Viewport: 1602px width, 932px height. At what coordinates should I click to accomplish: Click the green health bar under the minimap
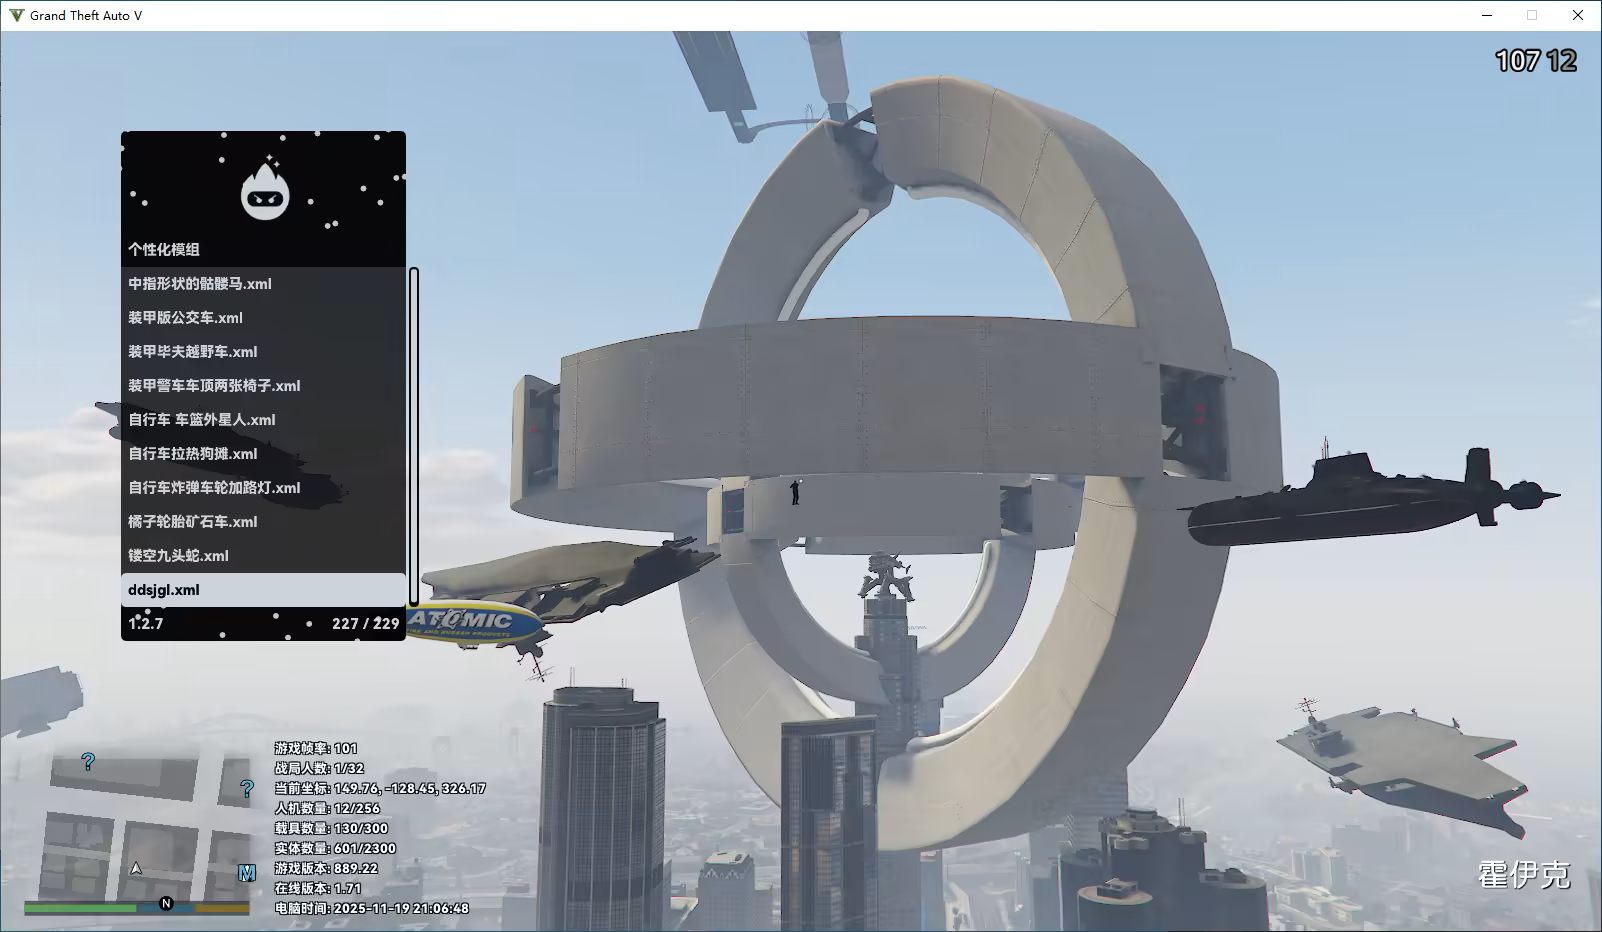pos(80,908)
